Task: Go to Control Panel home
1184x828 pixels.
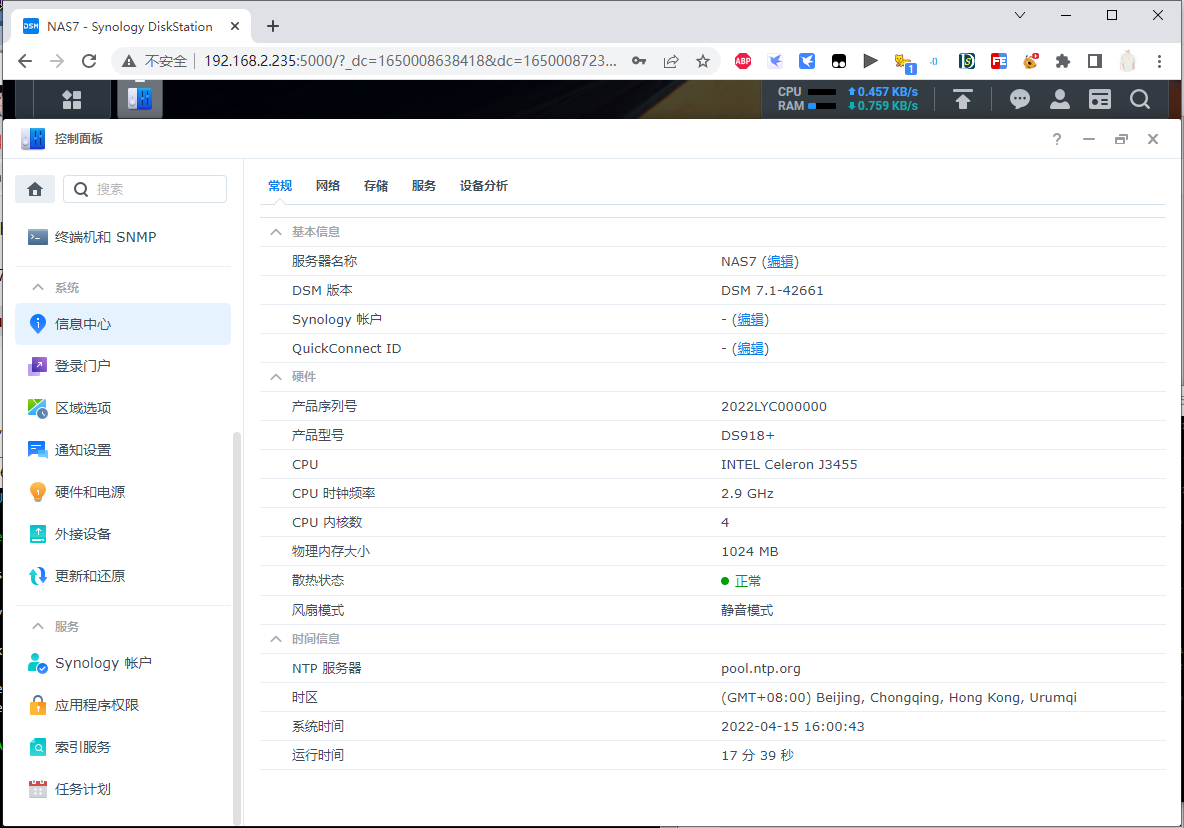Action: 35,189
